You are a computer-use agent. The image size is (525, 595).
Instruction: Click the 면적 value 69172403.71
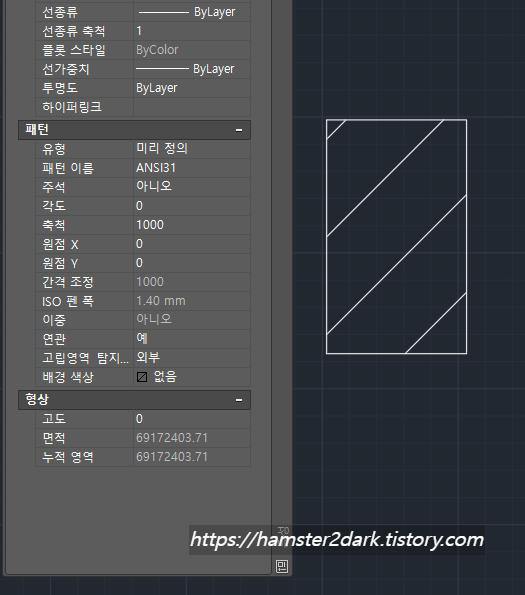point(192,438)
